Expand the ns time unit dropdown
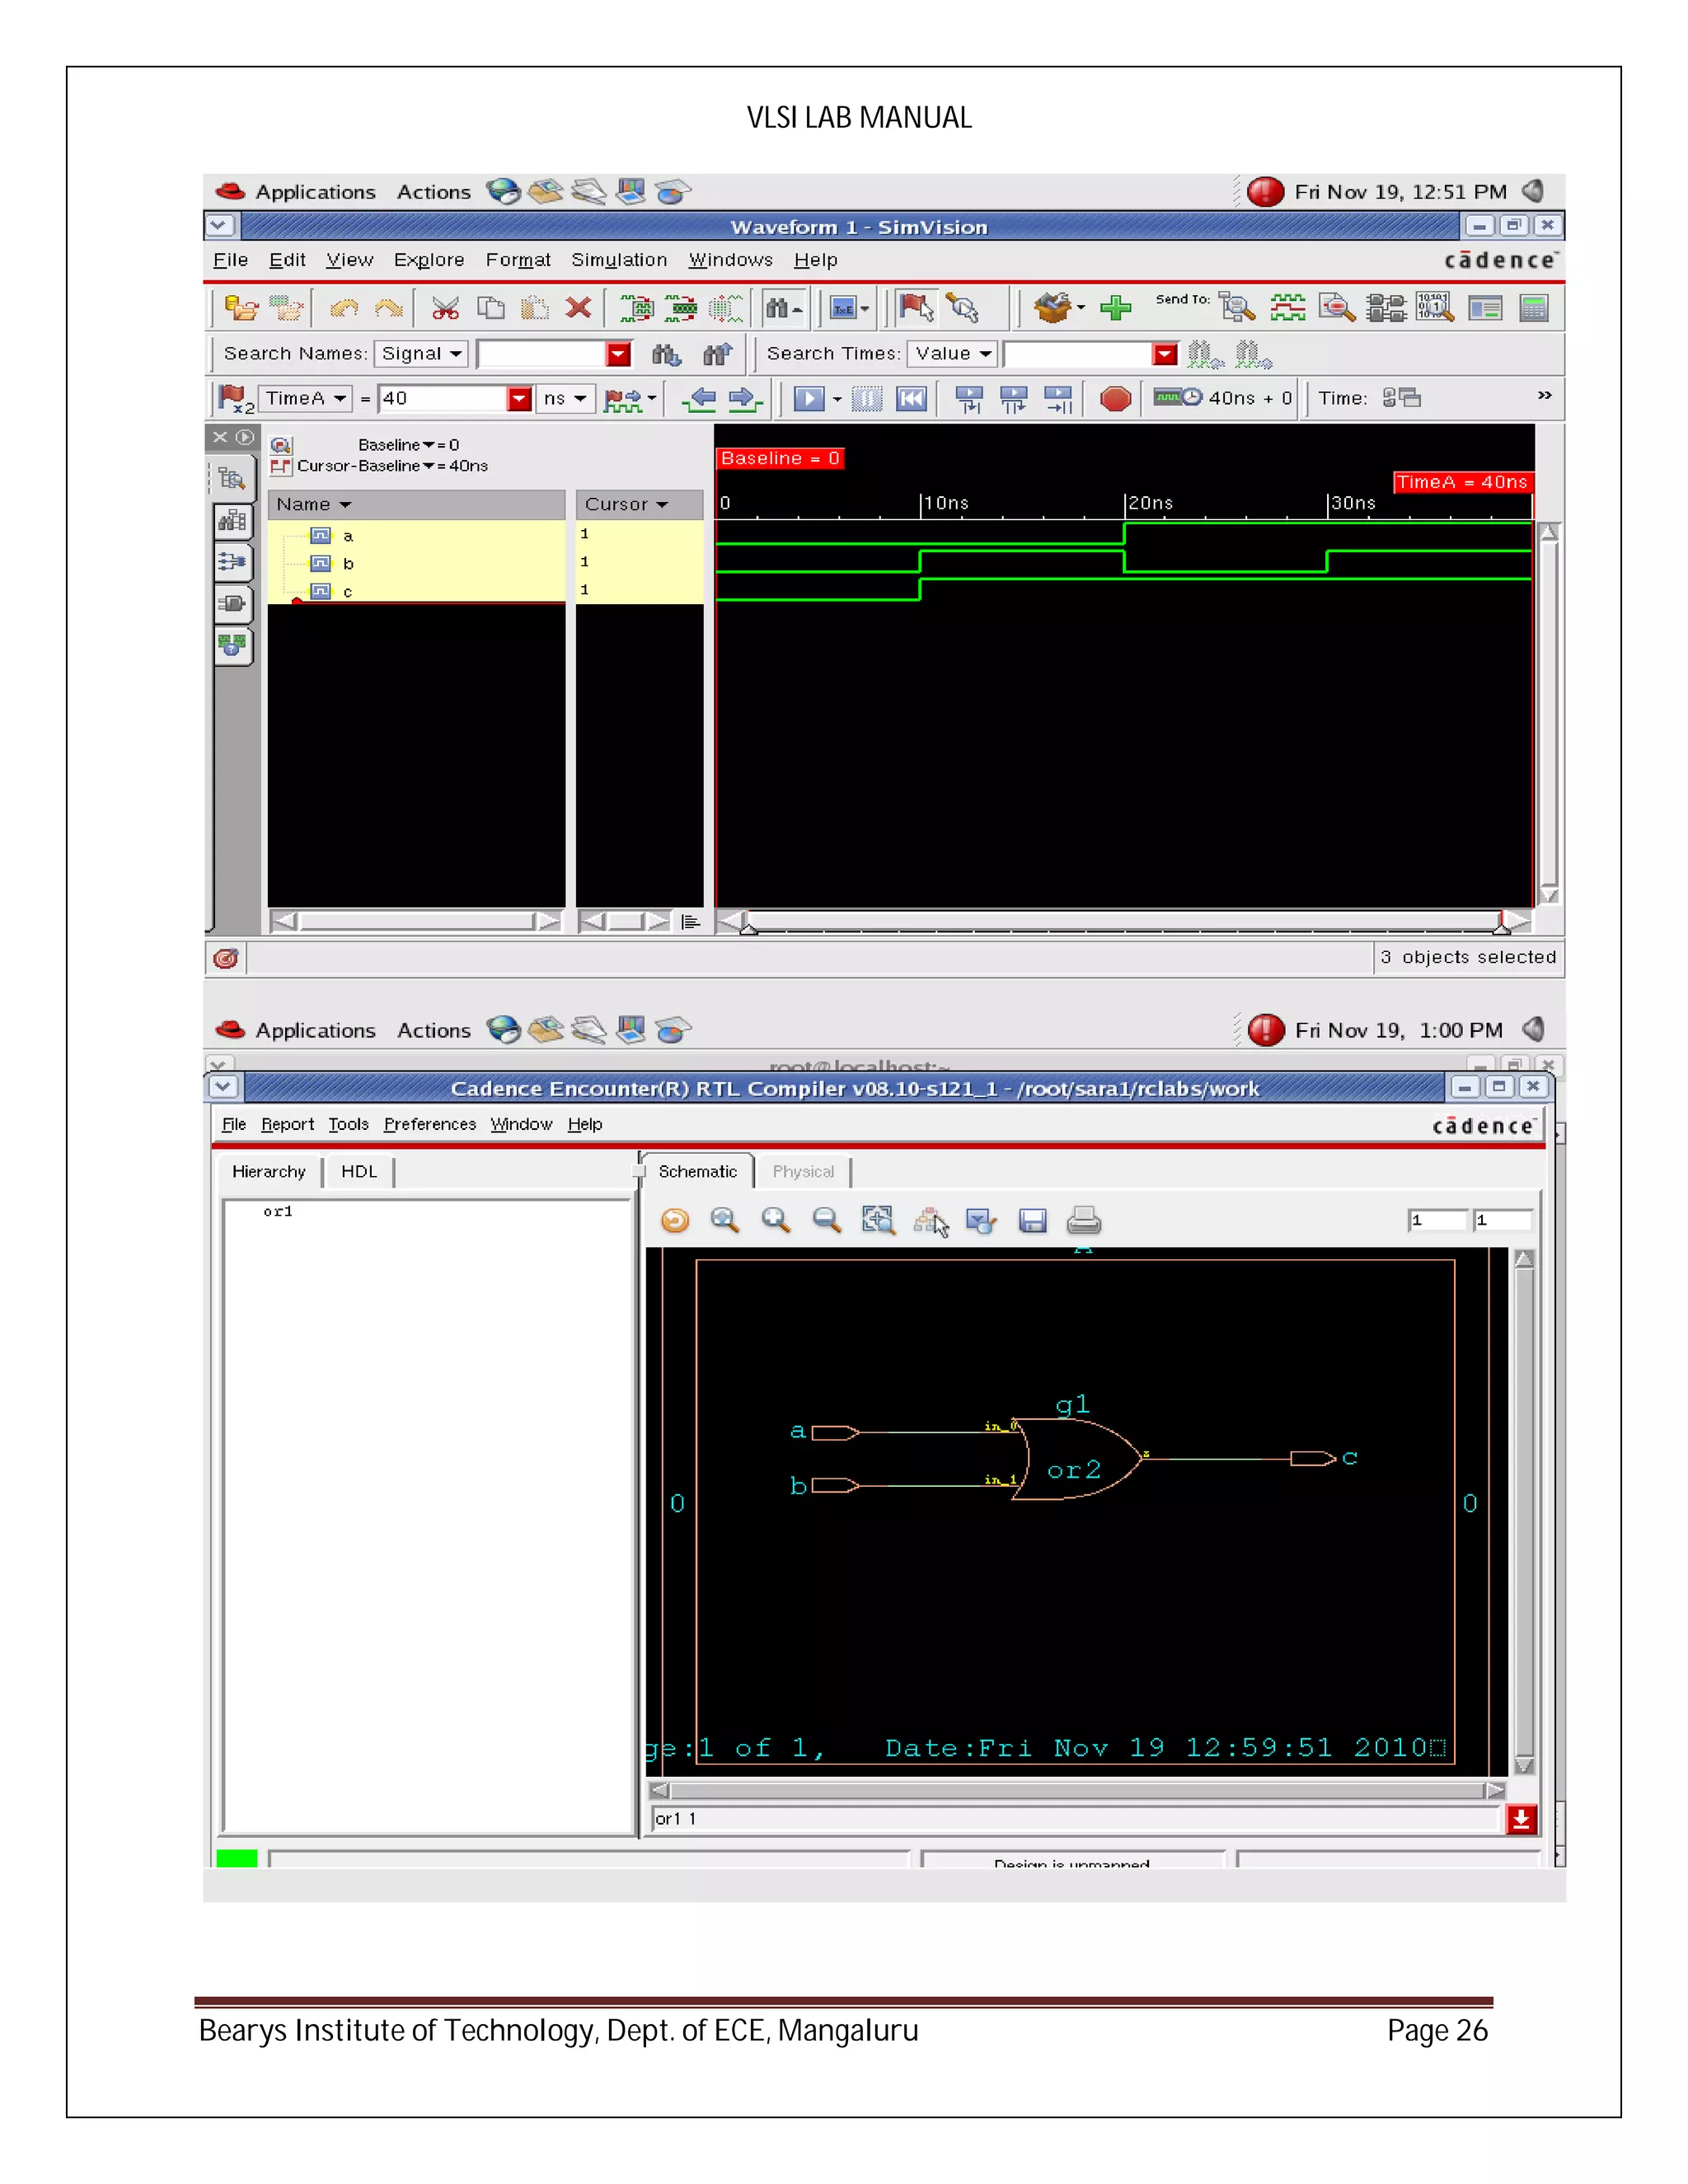Screen dimensions: 1688x2184 tap(565, 399)
